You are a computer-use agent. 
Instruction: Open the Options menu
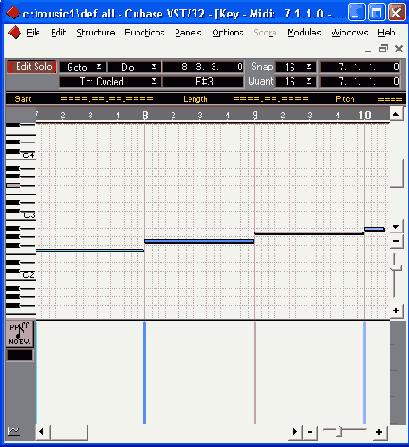(228, 32)
